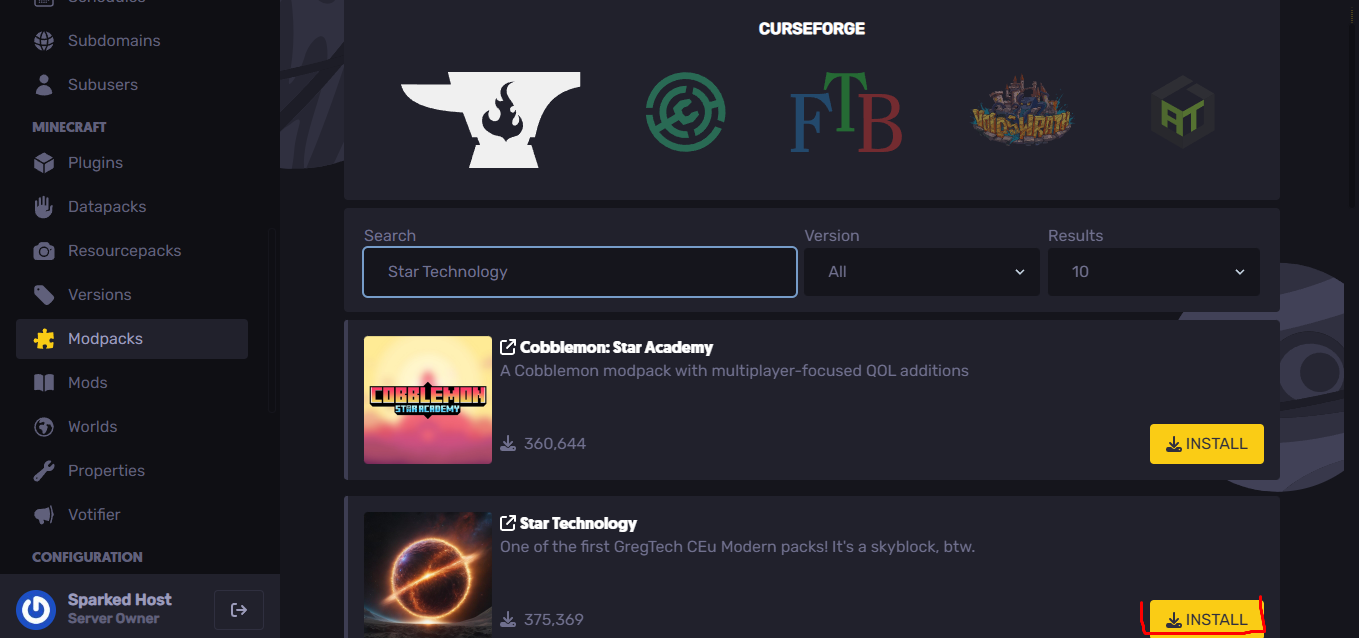
Task: Select the FTB modpack provider logo
Action: (846, 112)
